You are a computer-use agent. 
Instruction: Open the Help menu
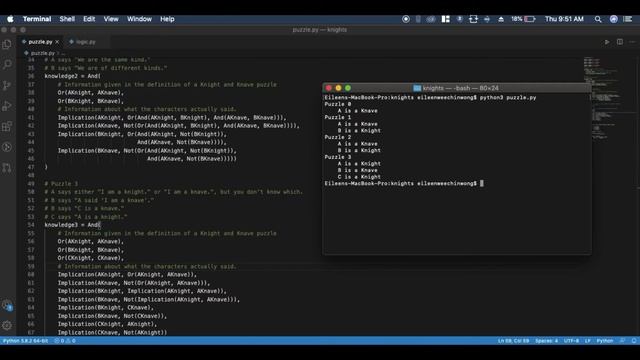click(167, 19)
